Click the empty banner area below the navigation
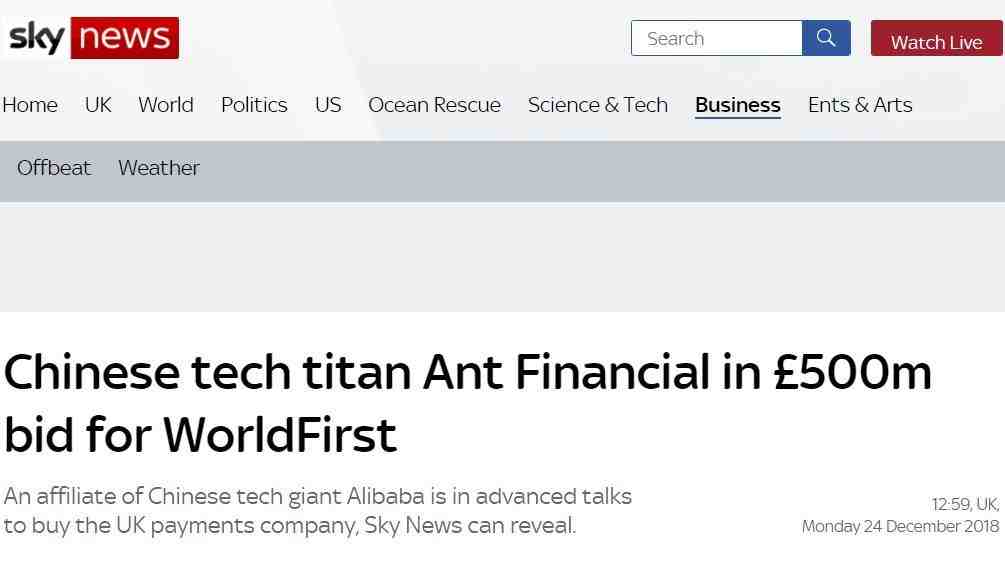1005x570 pixels. 502,256
